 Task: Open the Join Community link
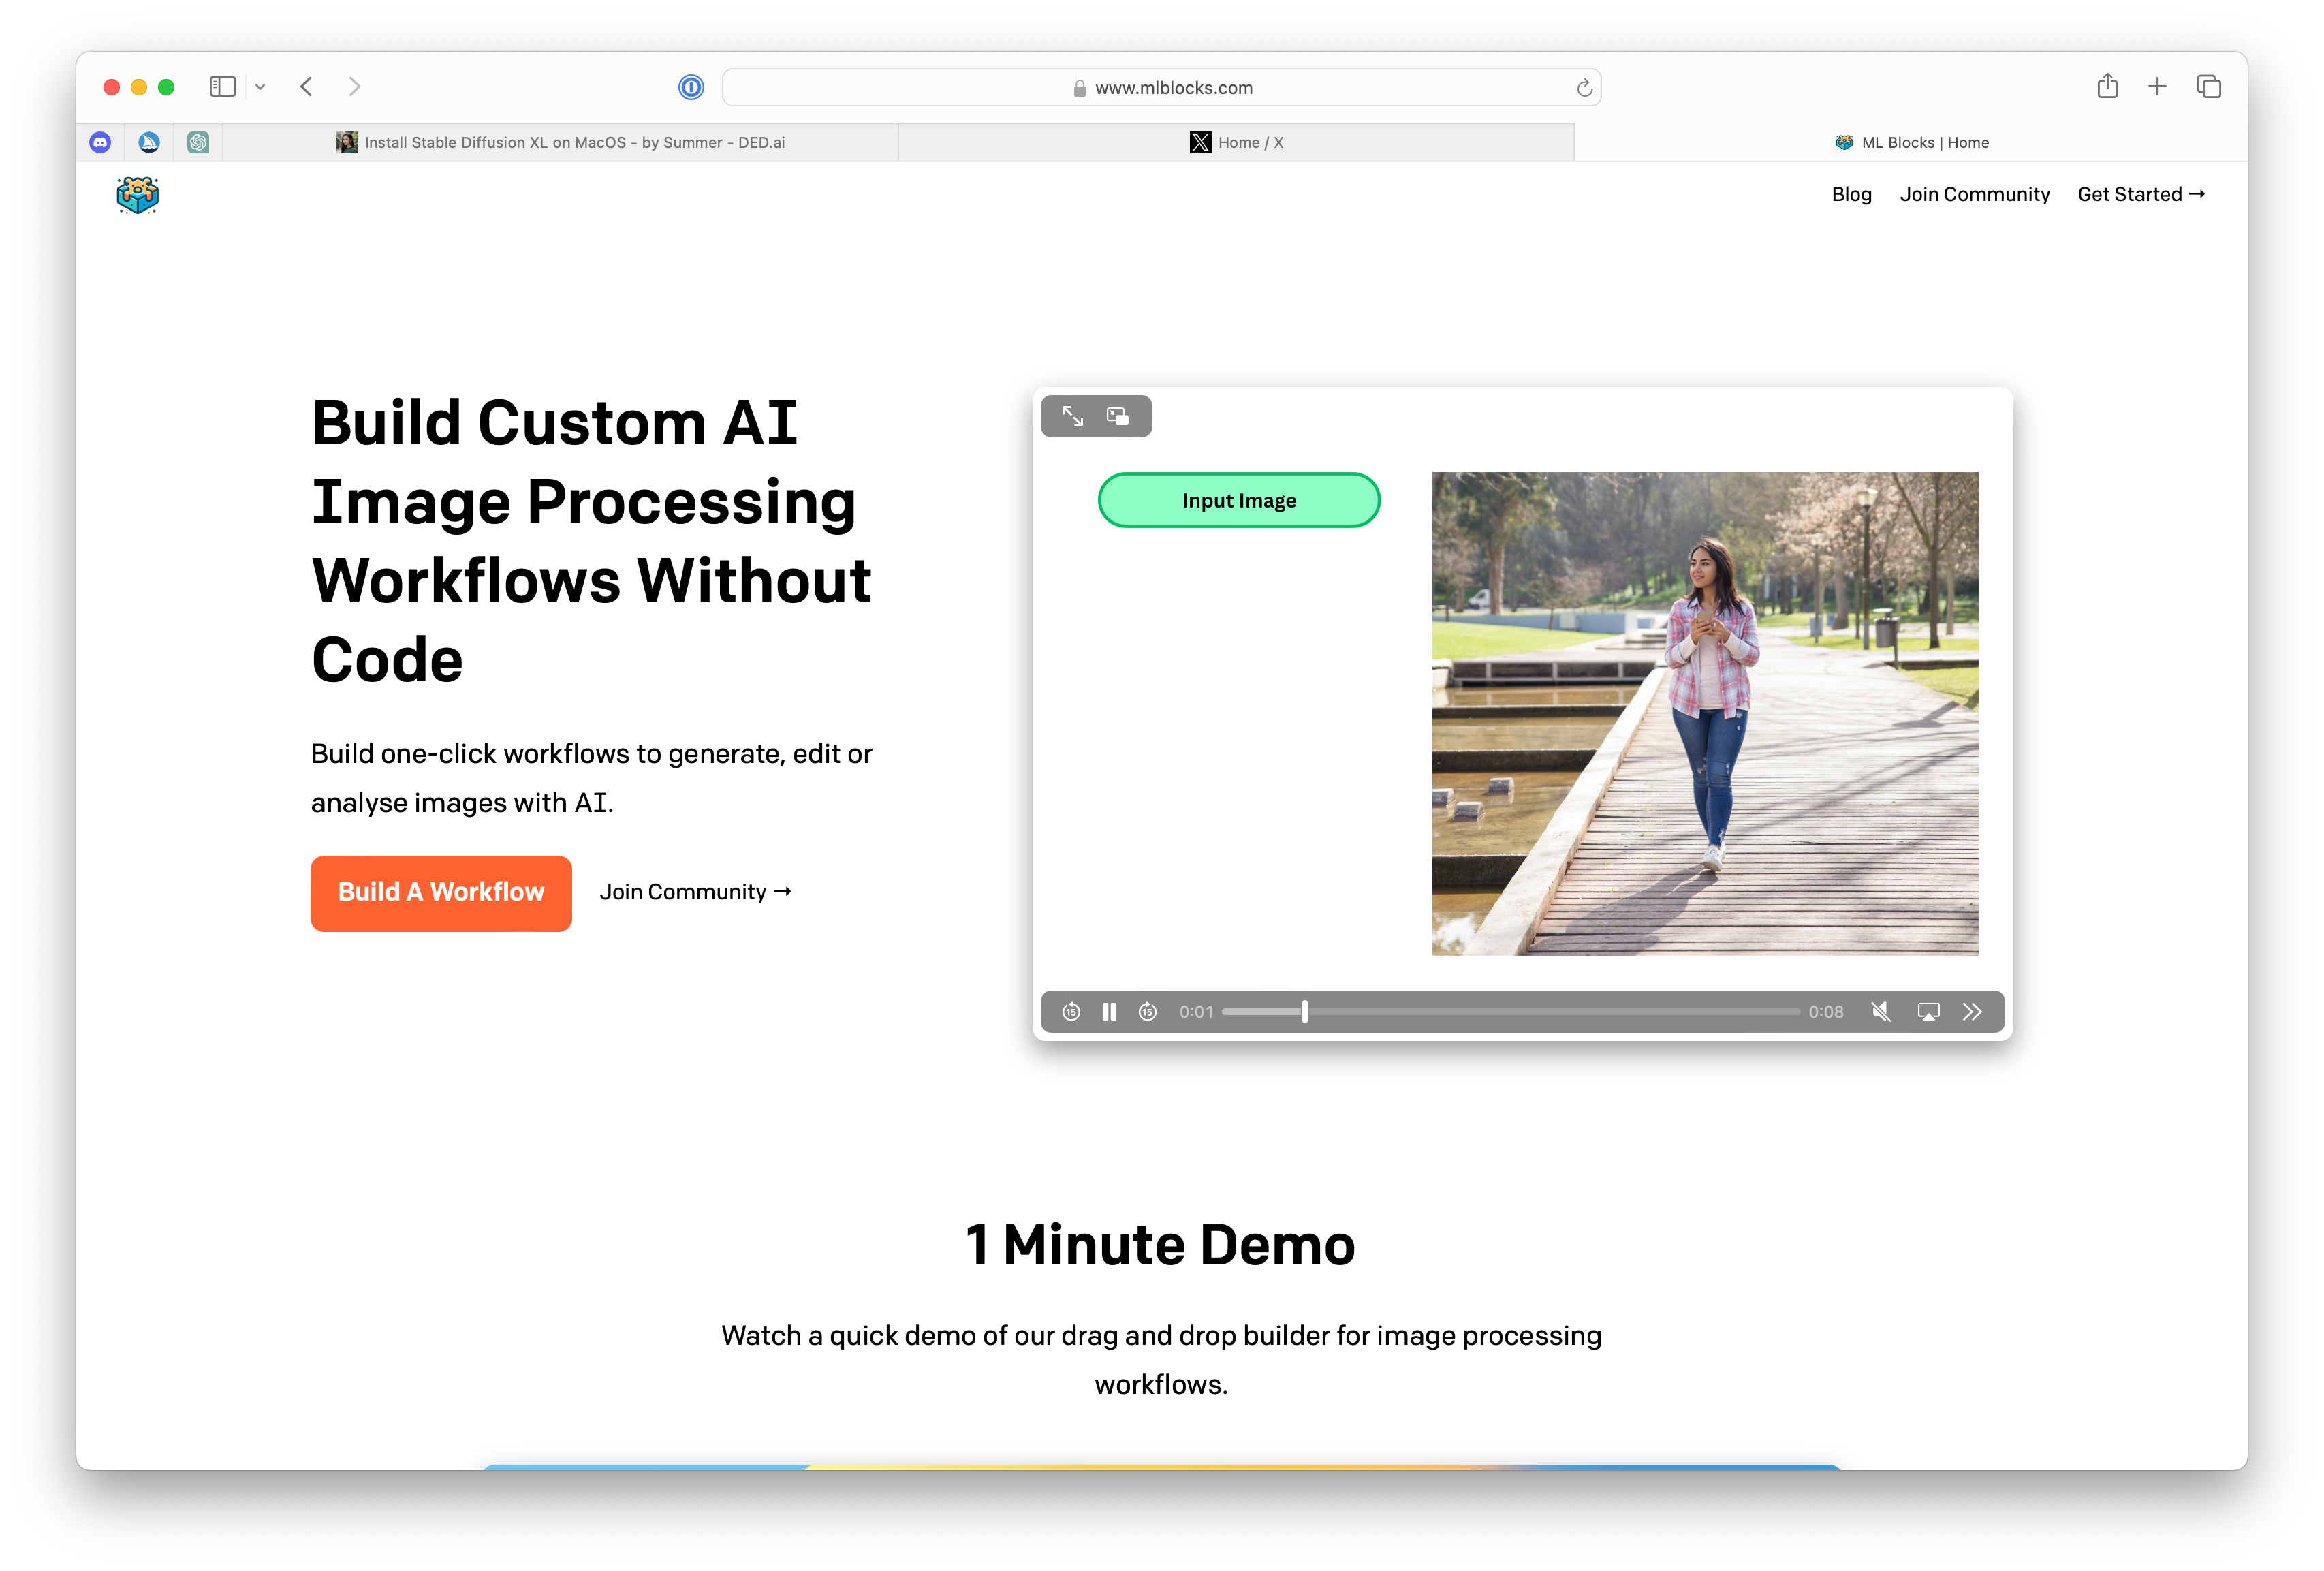[1974, 194]
